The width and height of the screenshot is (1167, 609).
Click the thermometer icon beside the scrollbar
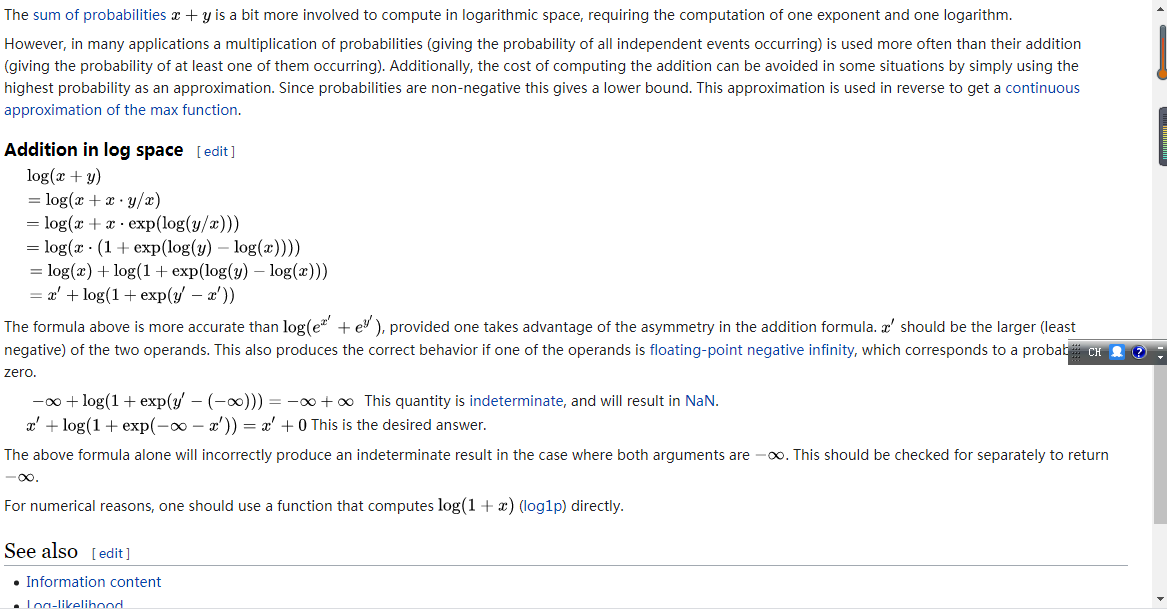(x=1161, y=52)
